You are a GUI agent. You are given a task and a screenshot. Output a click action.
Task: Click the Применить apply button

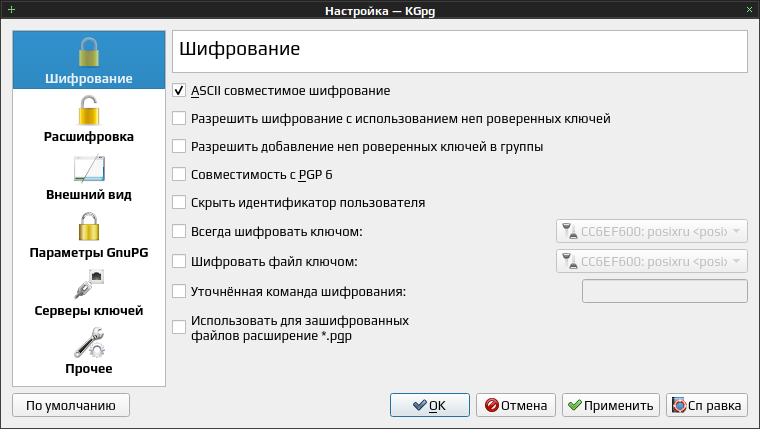tap(611, 405)
